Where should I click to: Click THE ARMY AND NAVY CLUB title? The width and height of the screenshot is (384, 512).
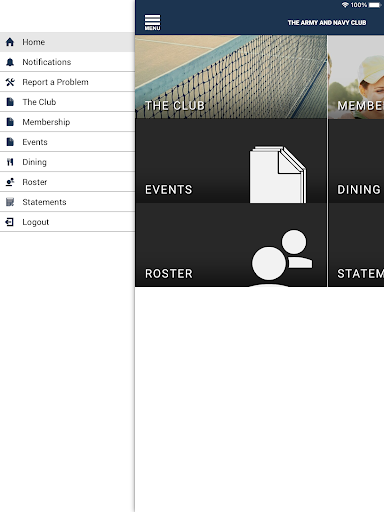[x=327, y=23]
